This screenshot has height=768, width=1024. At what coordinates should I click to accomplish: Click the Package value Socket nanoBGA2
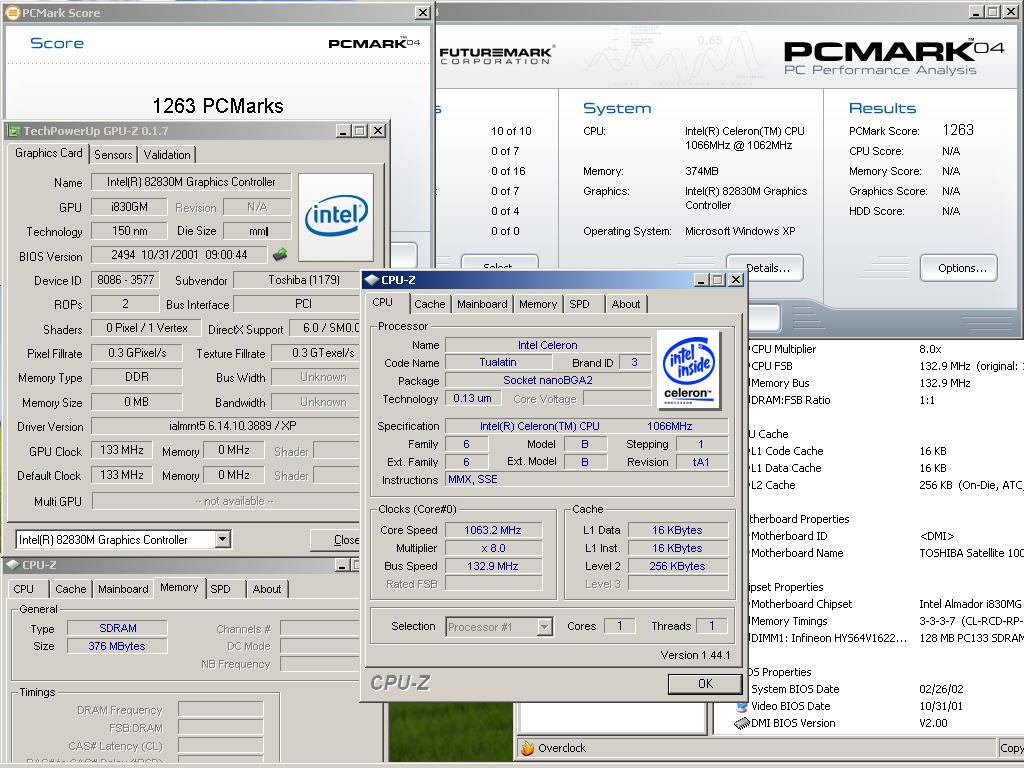click(547, 380)
